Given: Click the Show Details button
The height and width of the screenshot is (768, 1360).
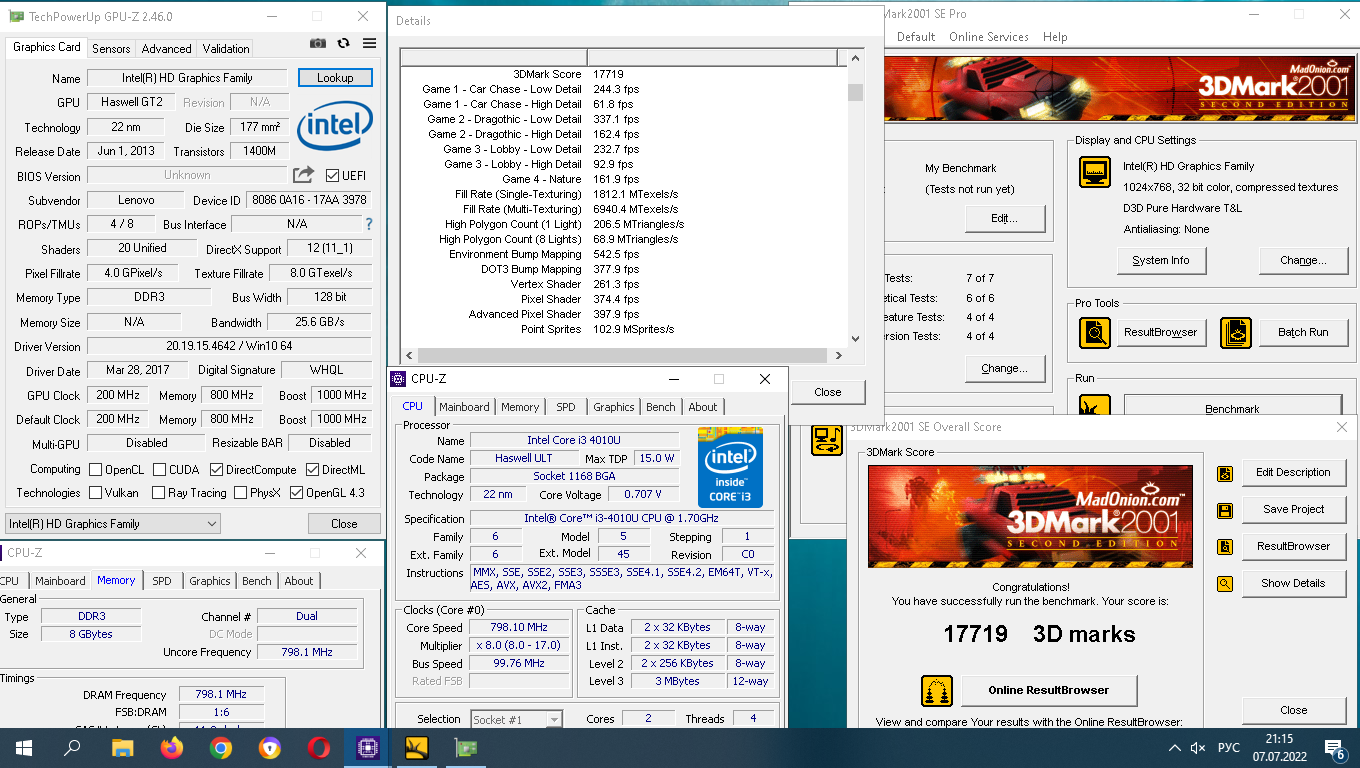Looking at the screenshot, I should [x=1293, y=583].
